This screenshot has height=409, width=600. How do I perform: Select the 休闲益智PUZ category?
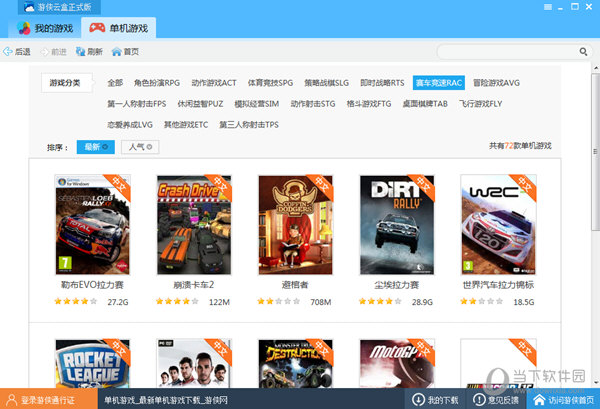coord(200,104)
